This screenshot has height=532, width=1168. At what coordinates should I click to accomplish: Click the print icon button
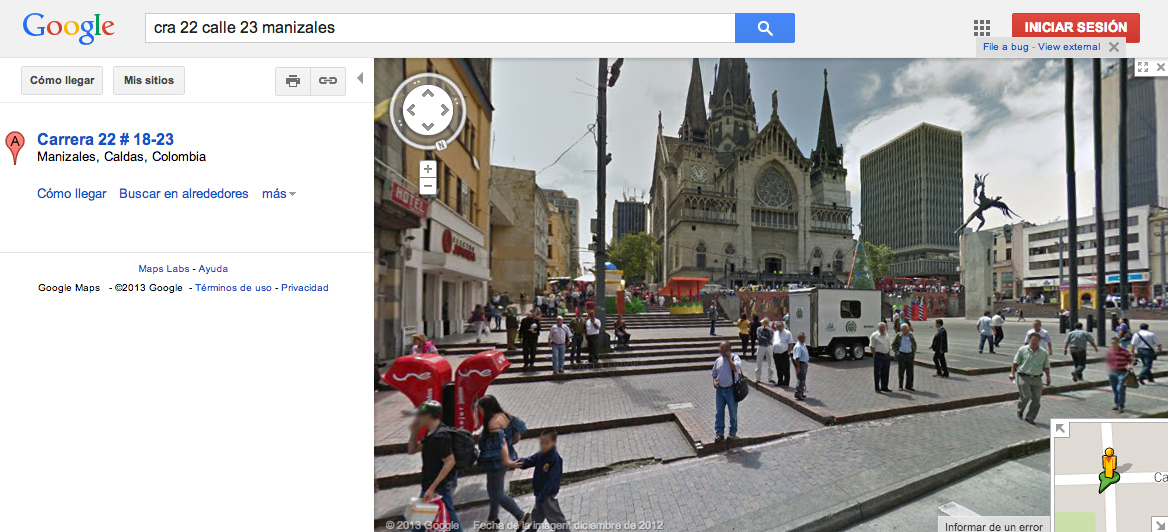click(293, 81)
